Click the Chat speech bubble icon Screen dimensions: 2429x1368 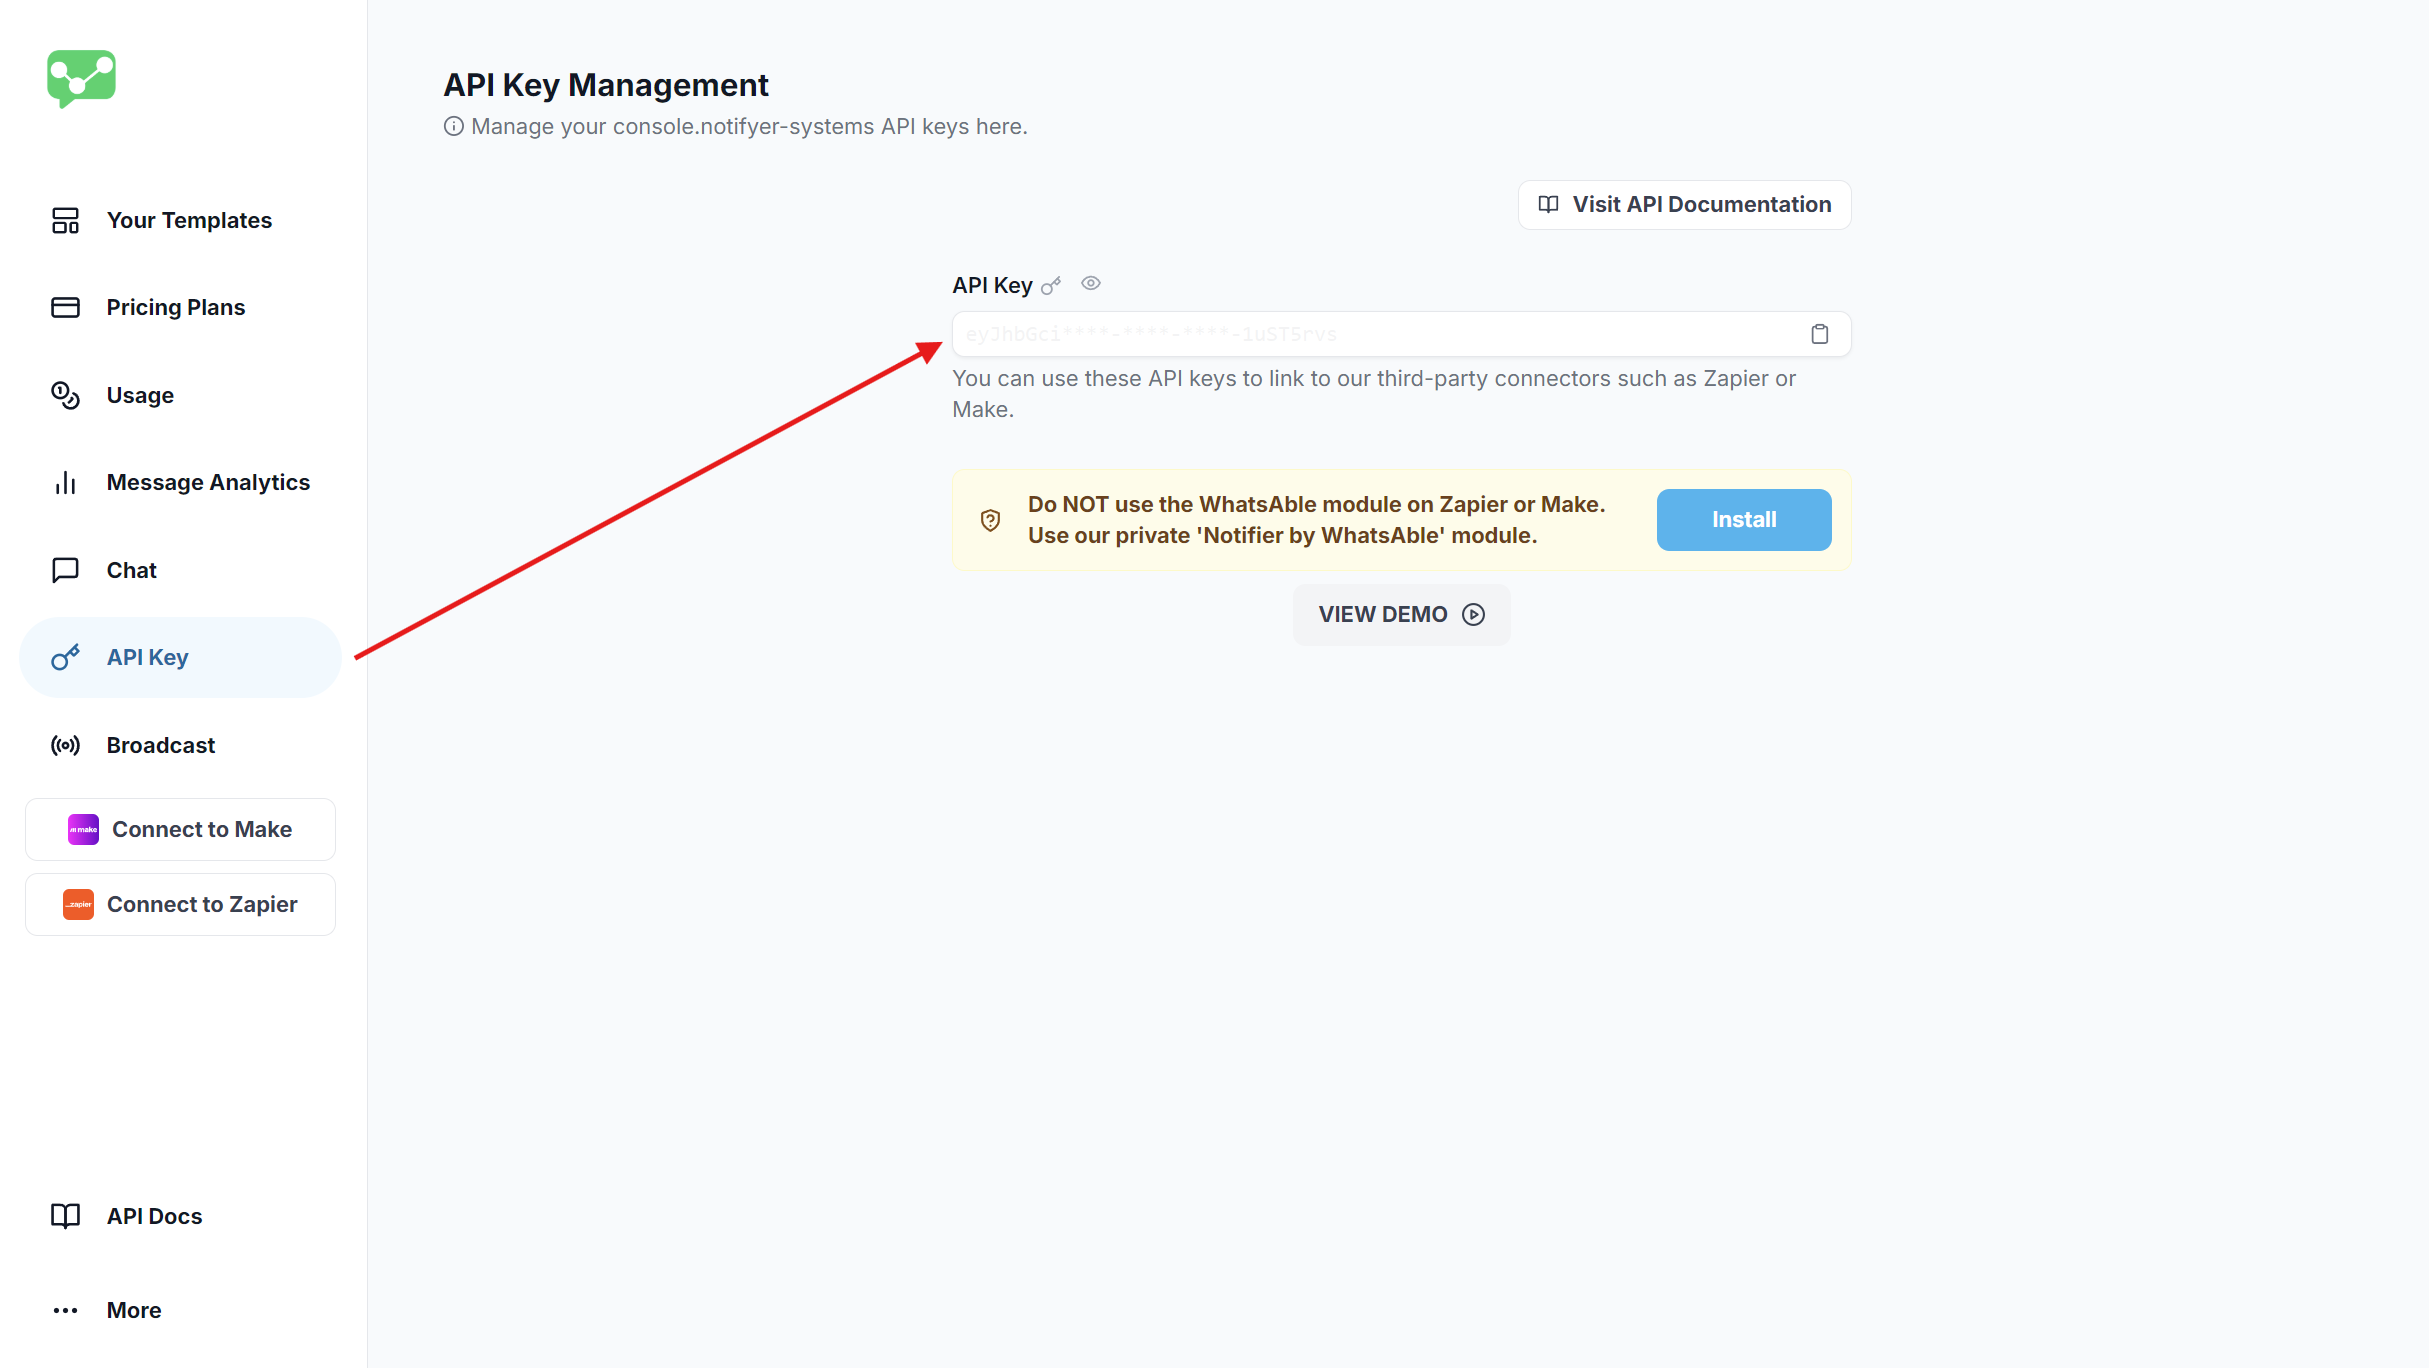(x=65, y=570)
